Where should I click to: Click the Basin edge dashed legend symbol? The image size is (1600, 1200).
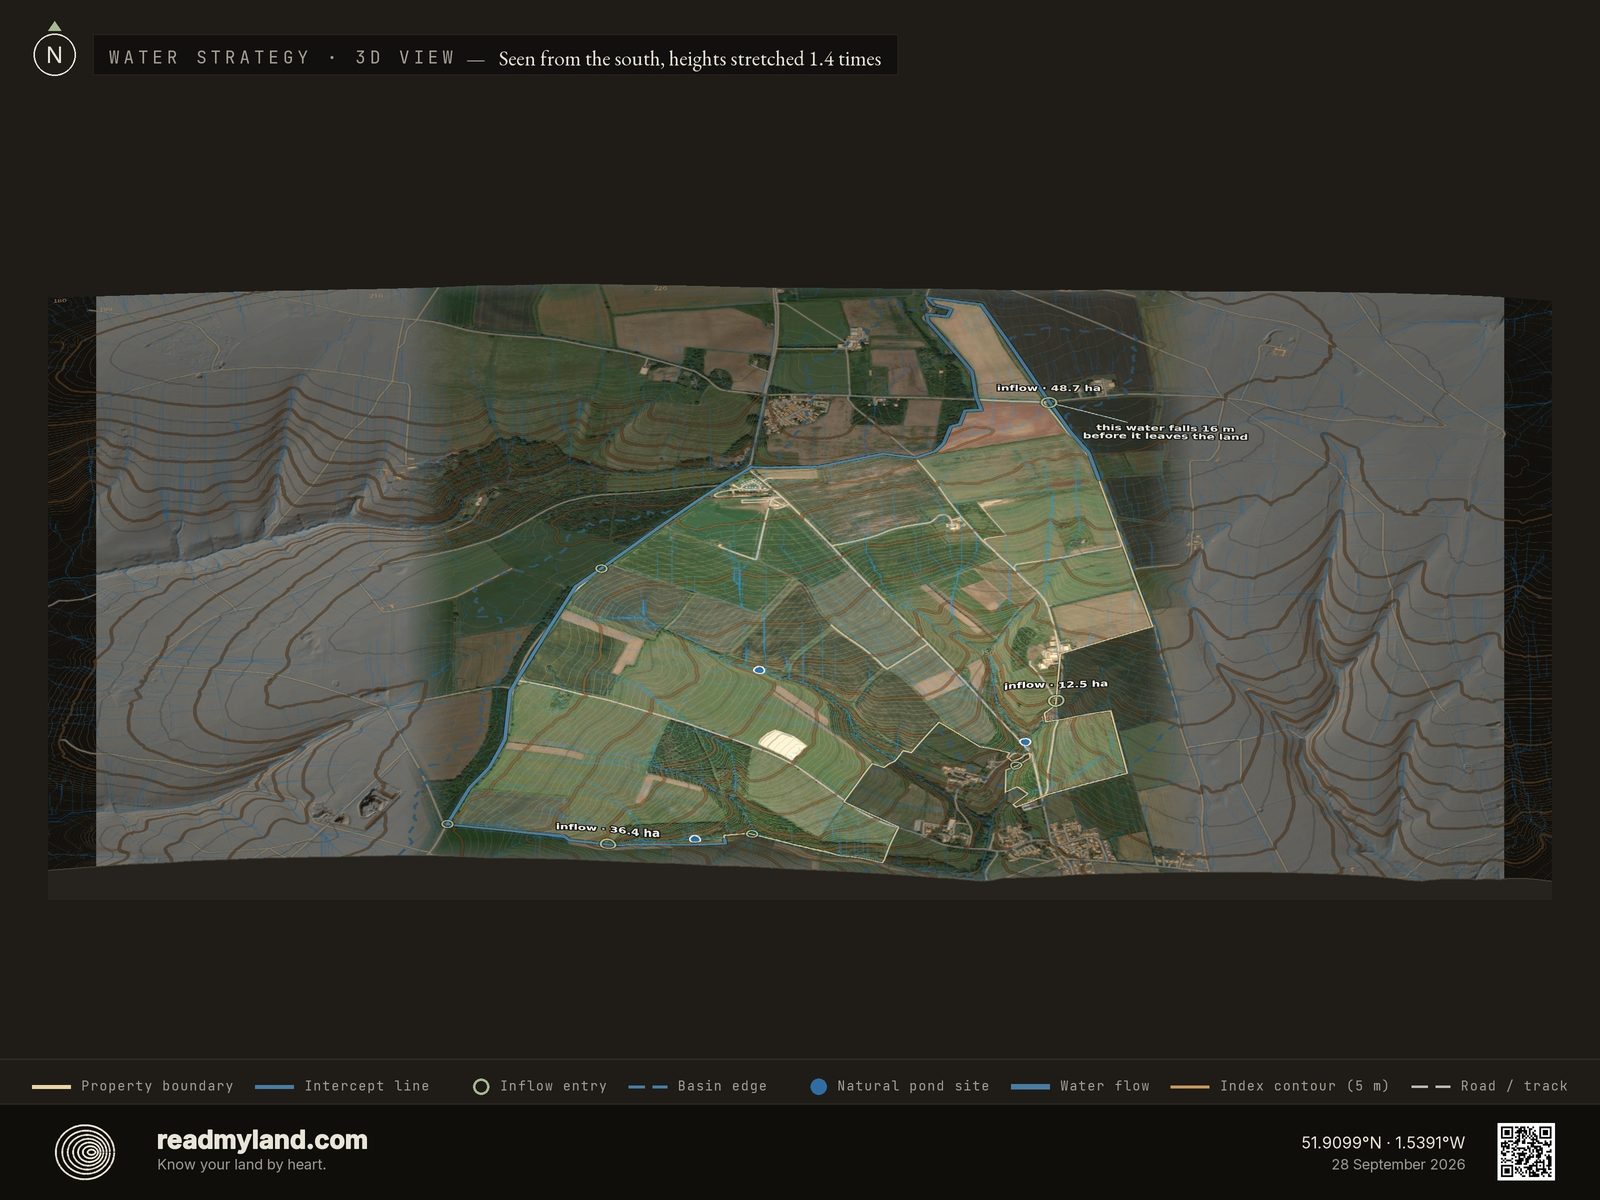pos(648,1086)
